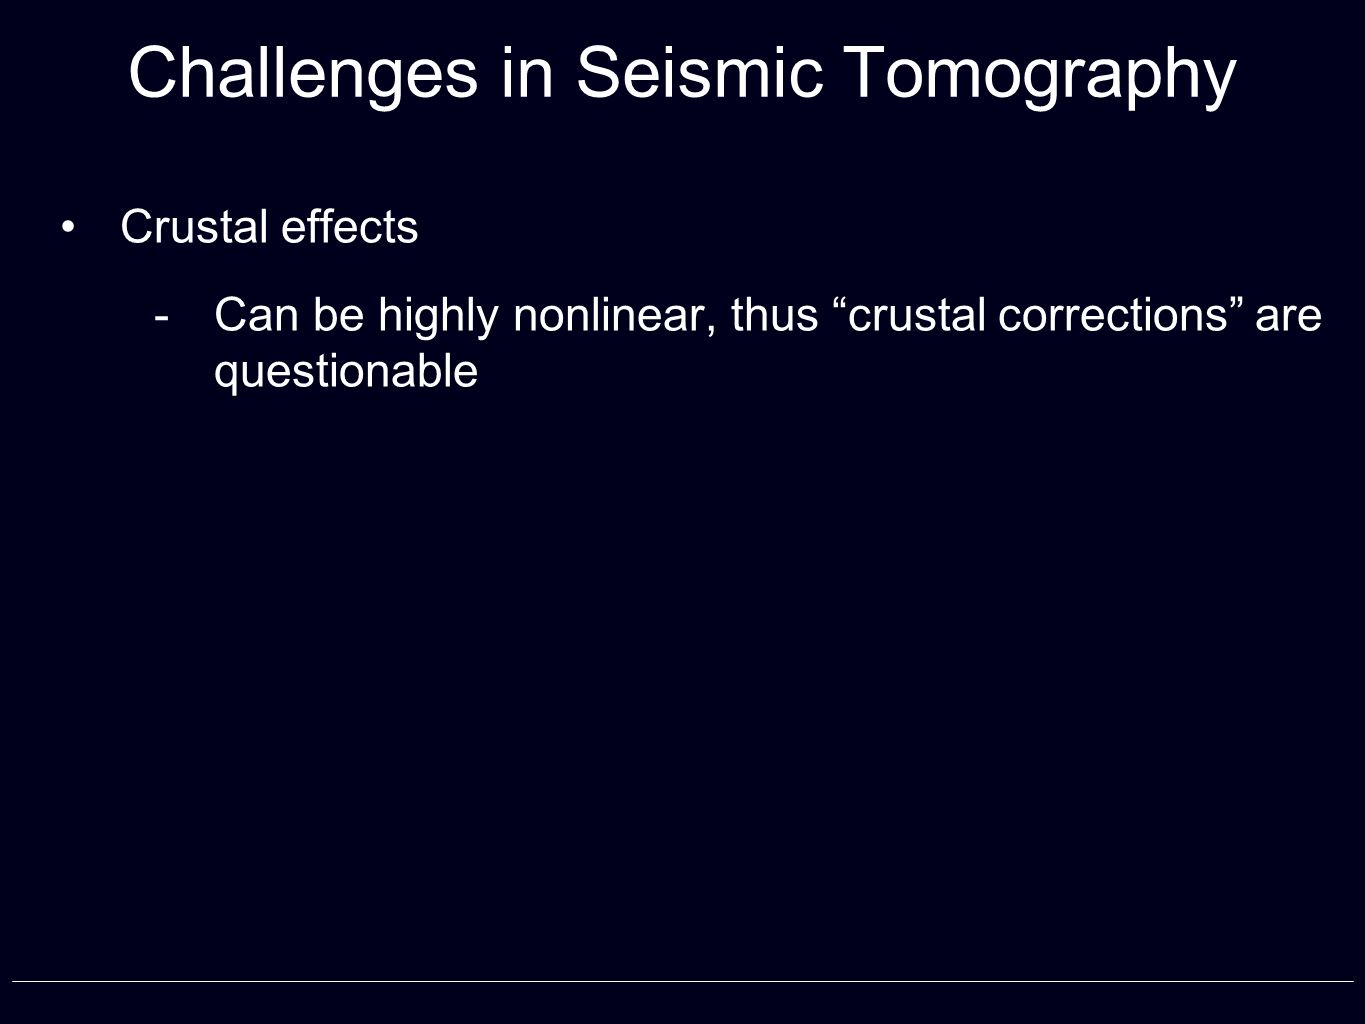Click the word questionable on the second line
1365x1024 pixels.
(x=346, y=373)
